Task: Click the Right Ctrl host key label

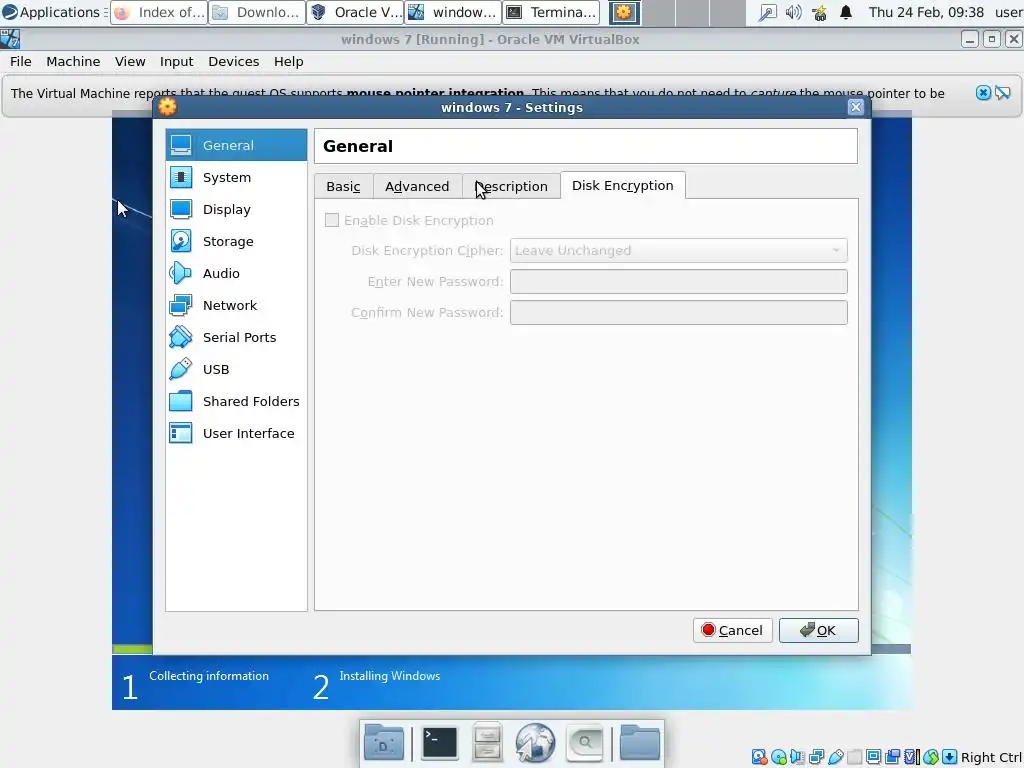Action: pyautogui.click(x=991, y=758)
